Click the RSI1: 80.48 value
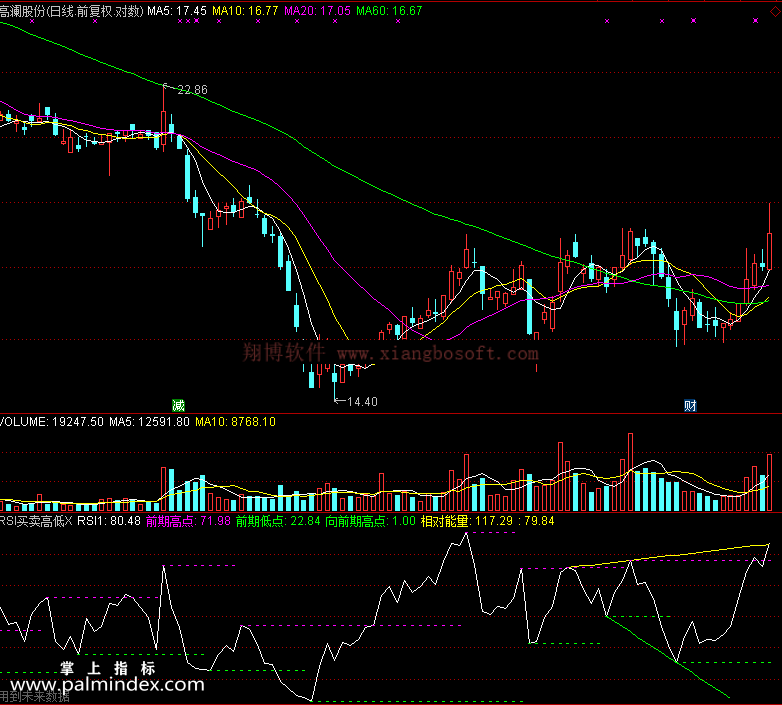The image size is (782, 705). click(109, 521)
